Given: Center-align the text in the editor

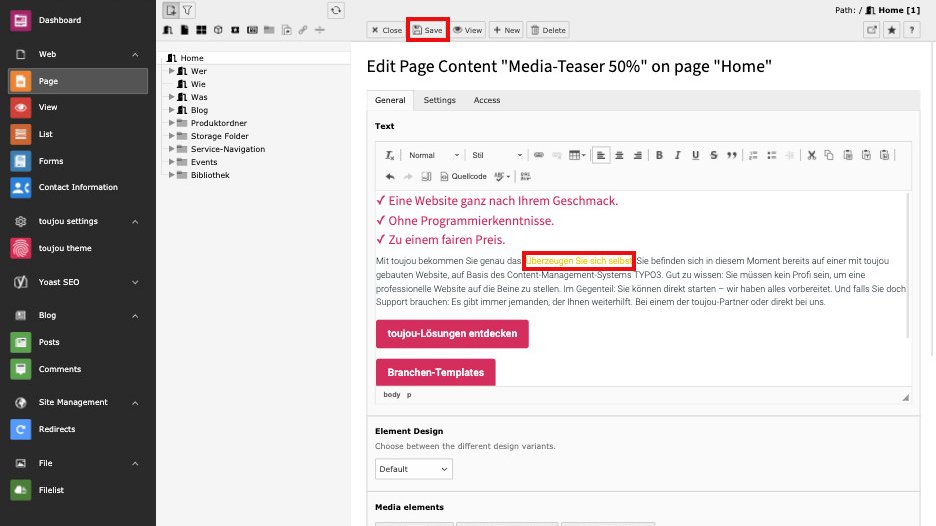Looking at the screenshot, I should coord(619,155).
